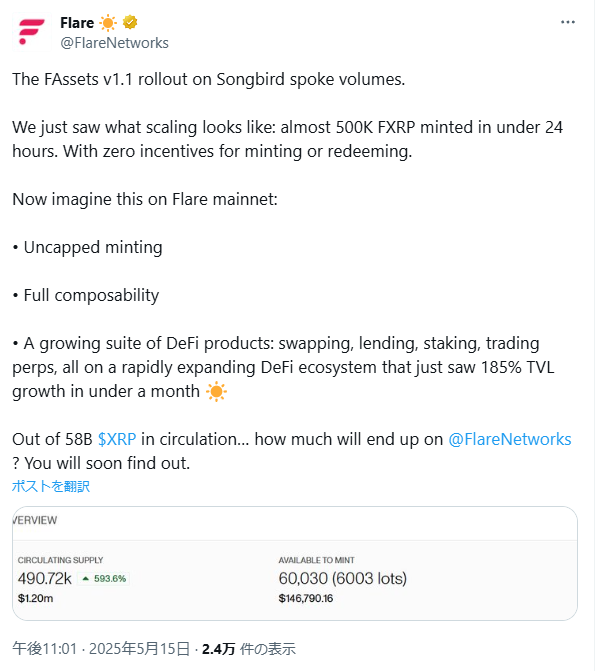Click the AVAILABLE TO MINT label
Screen dimensions: 597x671
[316, 560]
